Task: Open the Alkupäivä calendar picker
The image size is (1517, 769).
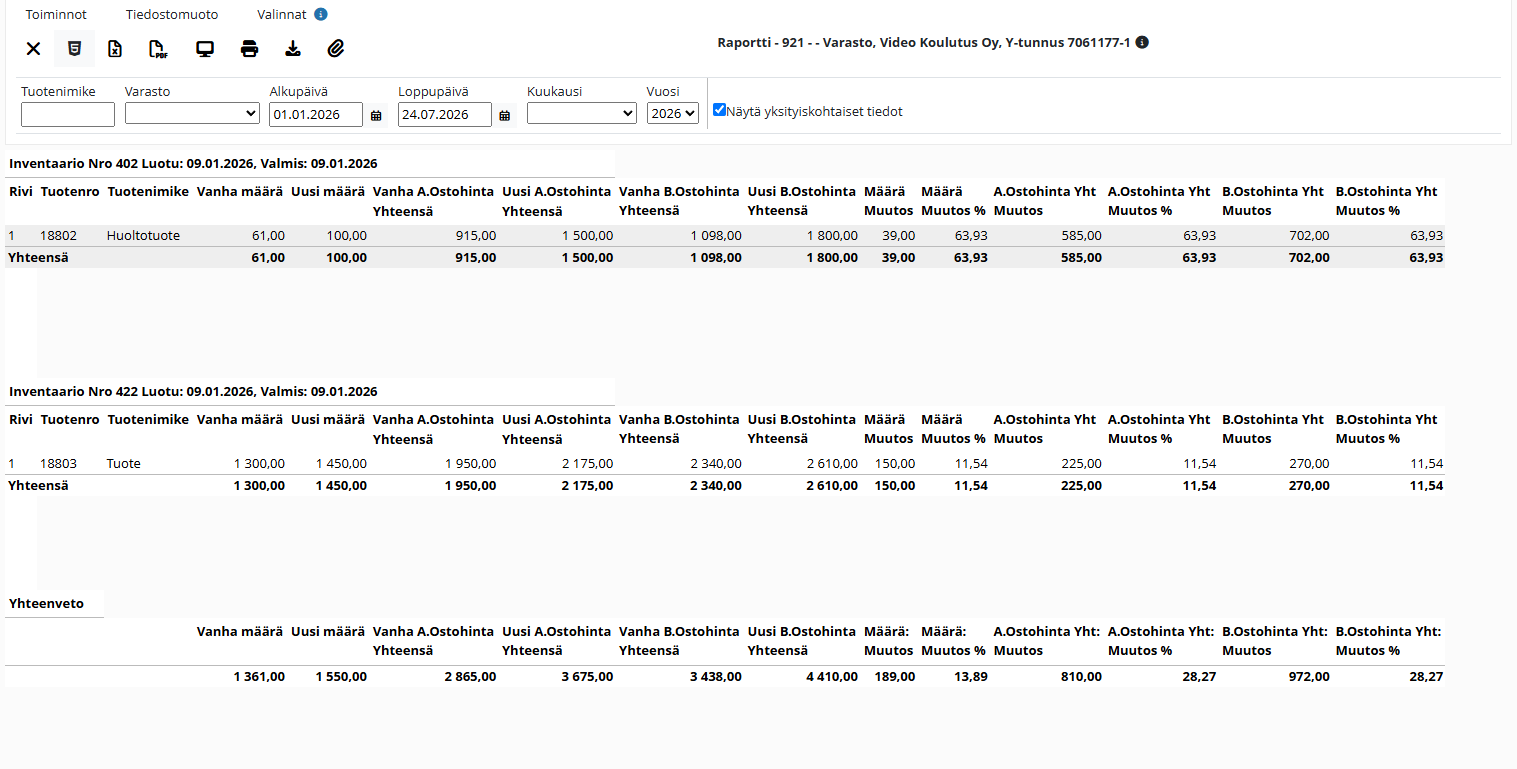Action: 376,116
